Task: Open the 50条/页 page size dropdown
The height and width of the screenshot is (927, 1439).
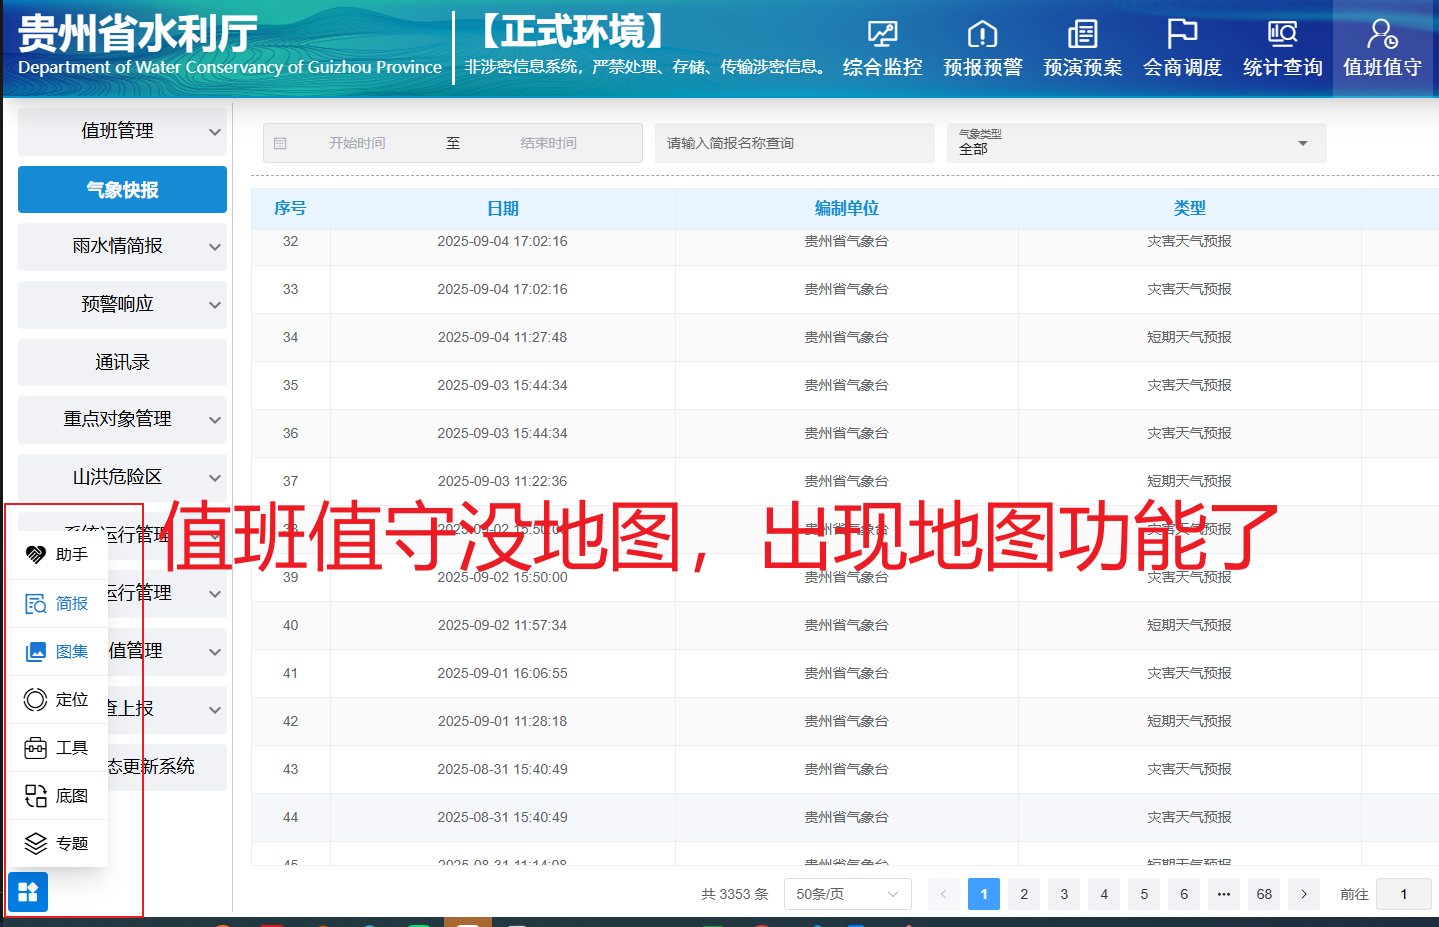Action: (847, 894)
